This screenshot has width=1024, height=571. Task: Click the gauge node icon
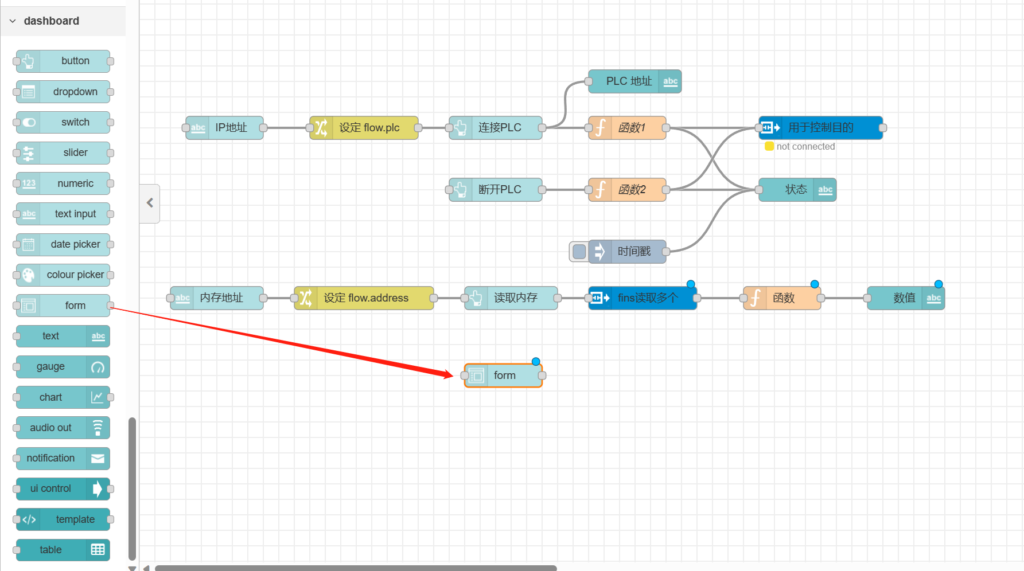pos(97,367)
